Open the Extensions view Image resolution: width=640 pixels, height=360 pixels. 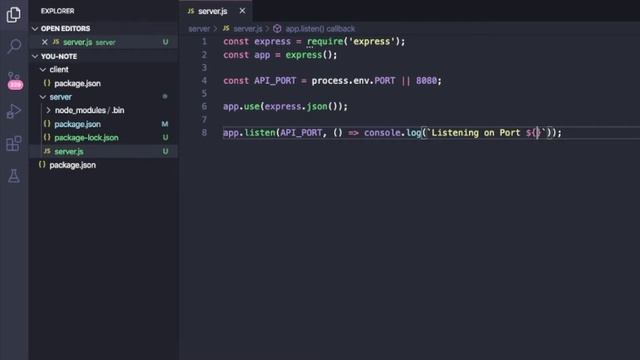(x=13, y=143)
